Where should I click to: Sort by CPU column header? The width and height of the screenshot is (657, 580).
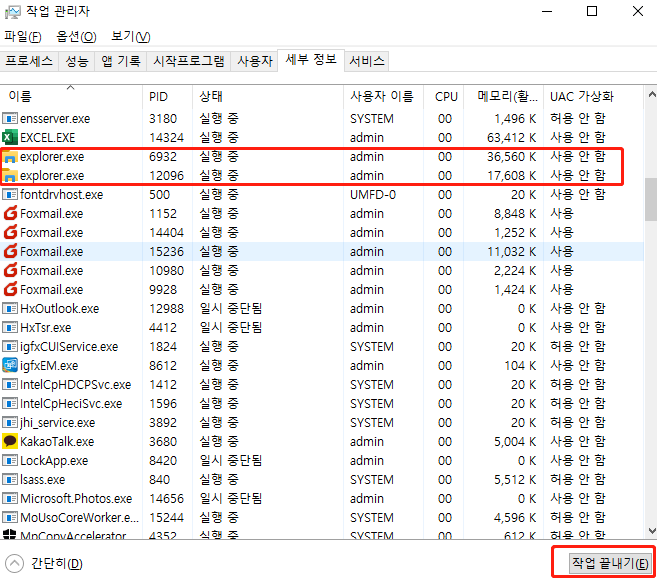(446, 97)
